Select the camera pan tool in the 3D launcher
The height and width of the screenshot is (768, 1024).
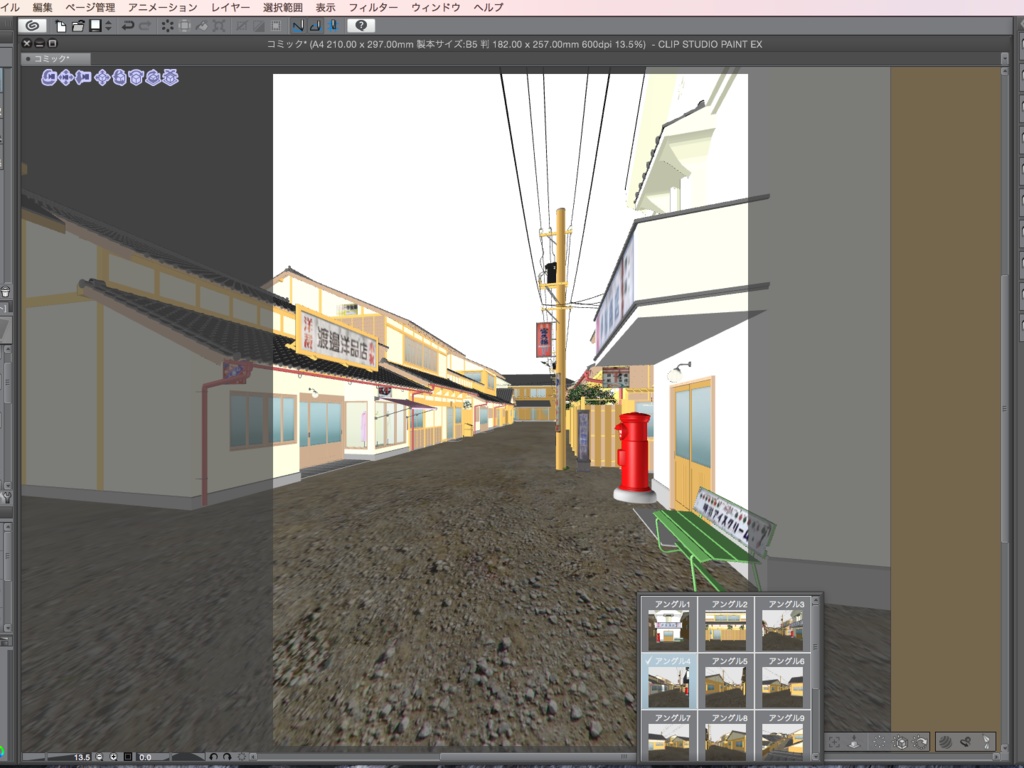pyautogui.click(x=66, y=77)
